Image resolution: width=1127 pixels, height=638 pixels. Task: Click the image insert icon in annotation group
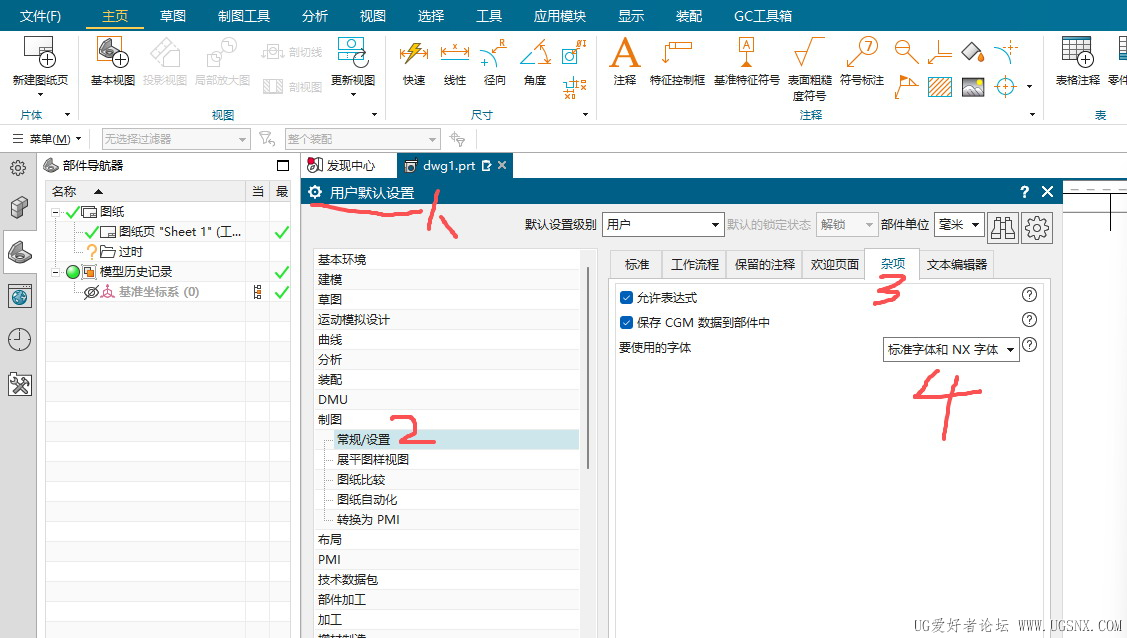[973, 87]
